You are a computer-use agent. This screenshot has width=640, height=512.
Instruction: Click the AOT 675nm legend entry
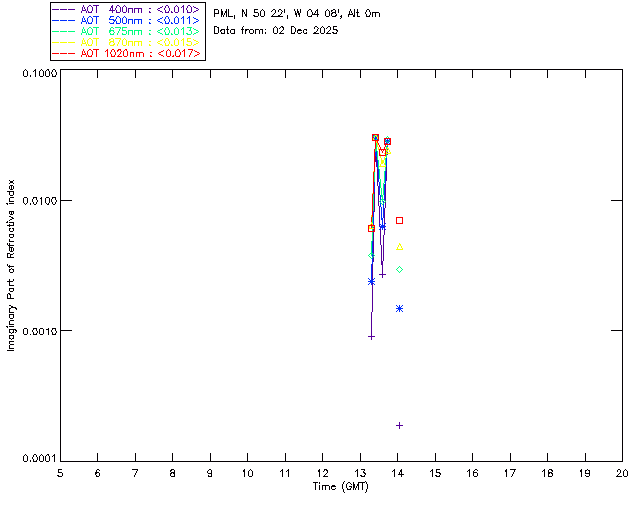(x=126, y=31)
